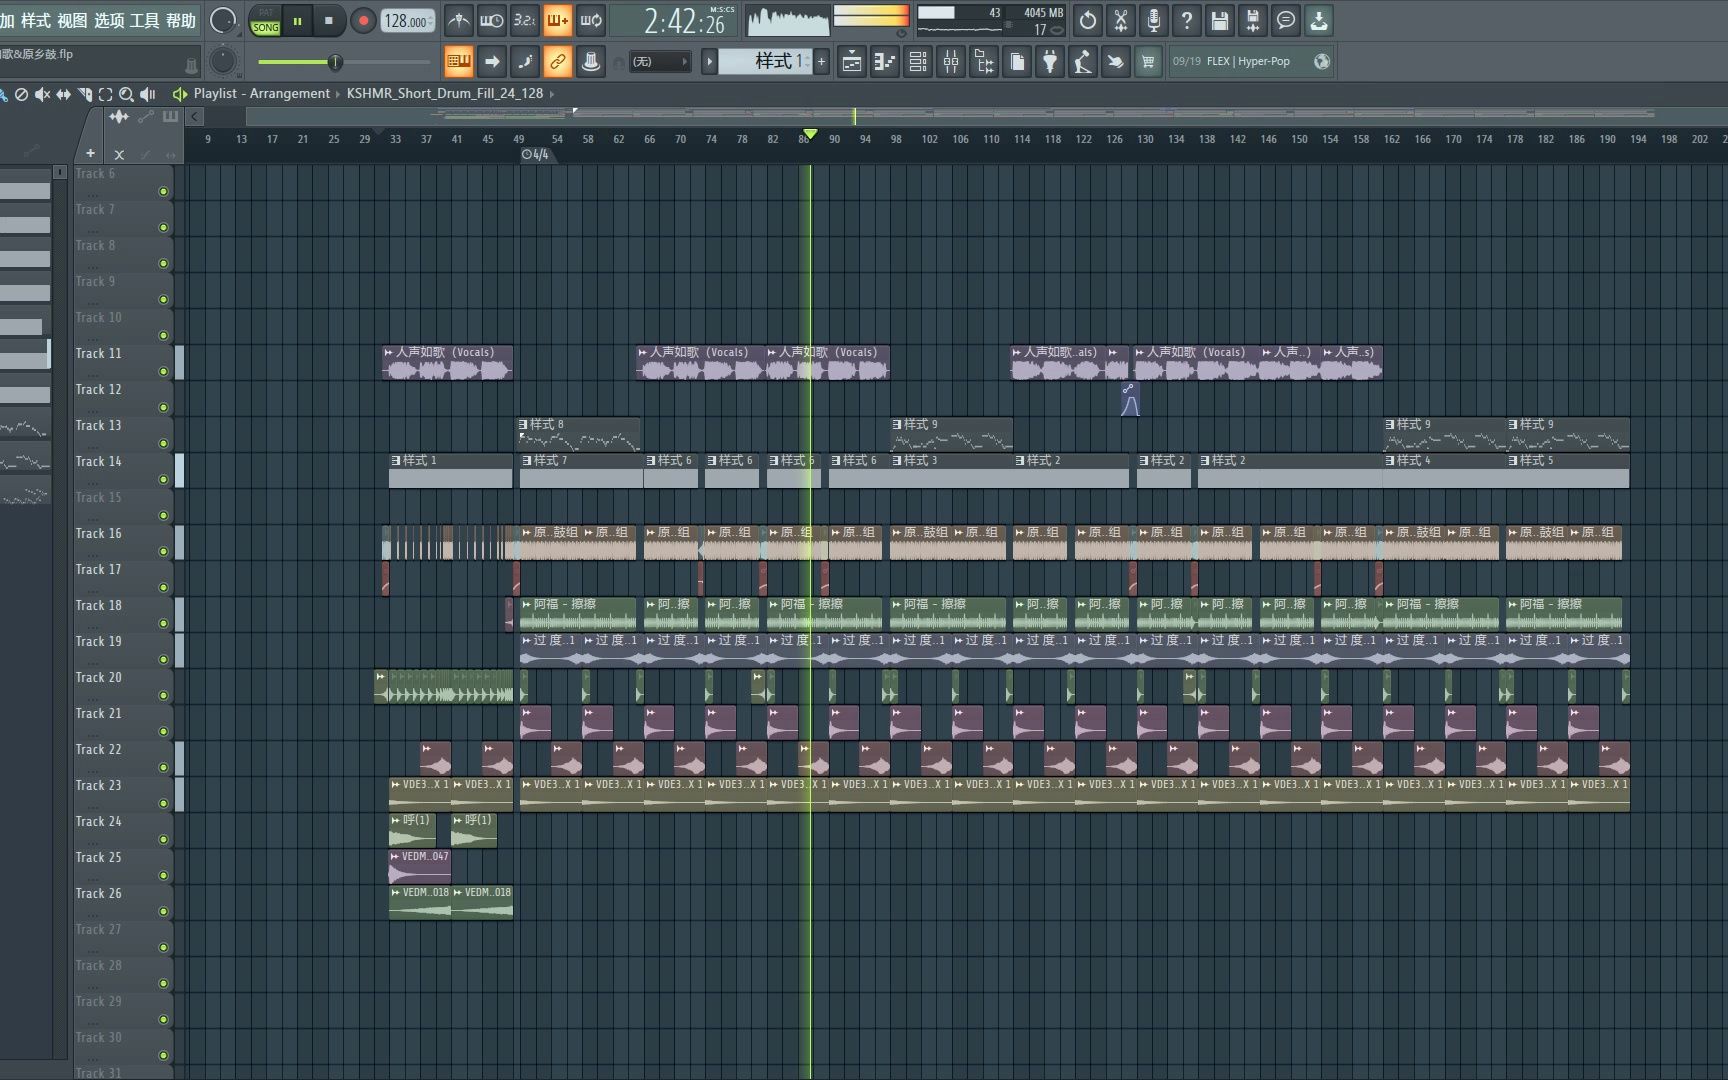Screen dimensions: 1728x1080
Task: Open the 视图 menu
Action: tap(72, 20)
